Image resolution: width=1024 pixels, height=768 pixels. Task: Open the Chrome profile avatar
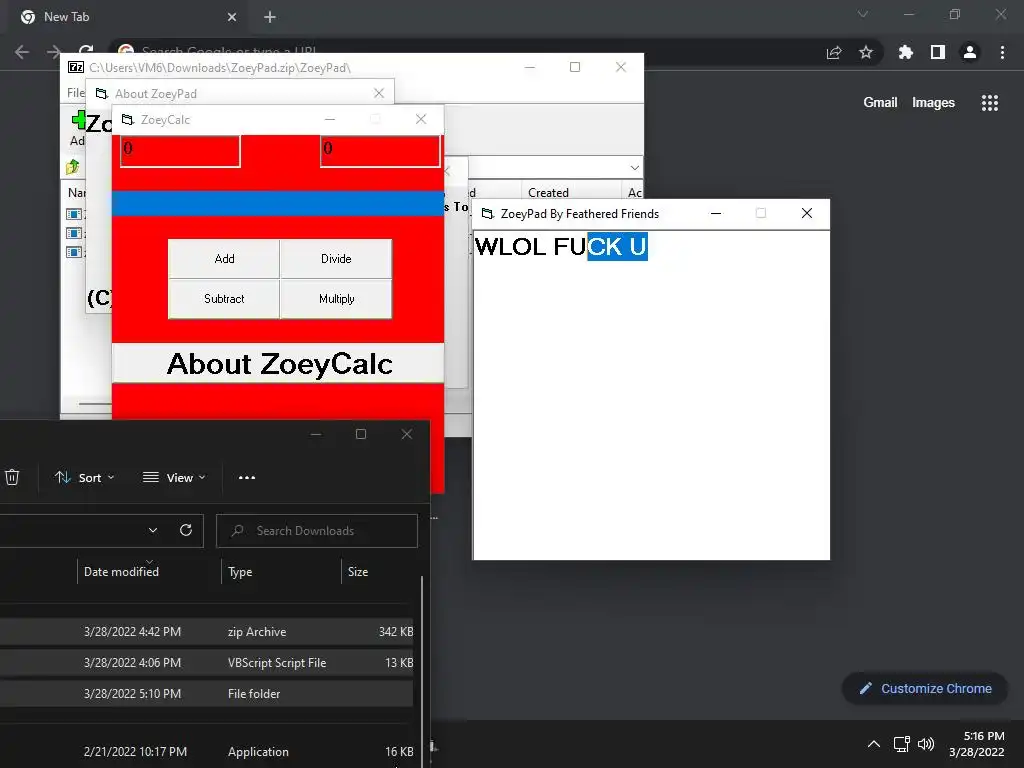(970, 52)
